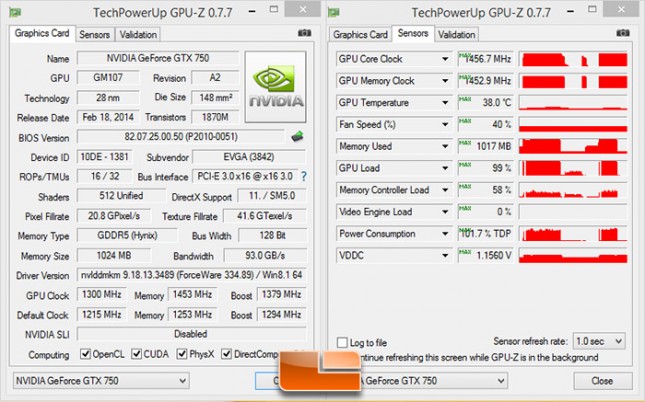645x402 pixels.
Task: Click the Bus Interface question mark icon
Action: tap(304, 177)
